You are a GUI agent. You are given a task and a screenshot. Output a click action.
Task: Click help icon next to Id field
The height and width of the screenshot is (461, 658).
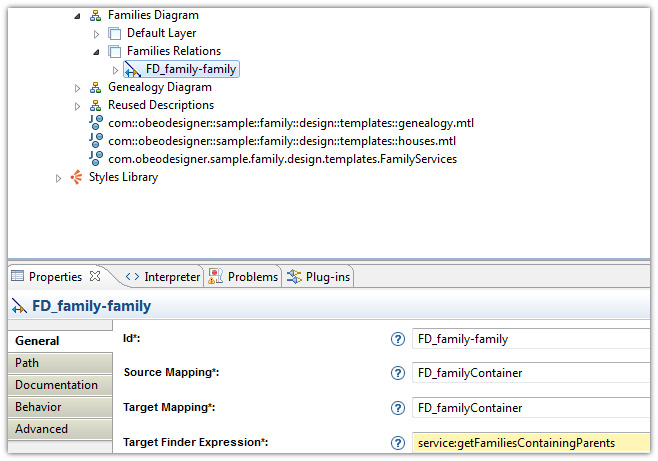coord(398,339)
